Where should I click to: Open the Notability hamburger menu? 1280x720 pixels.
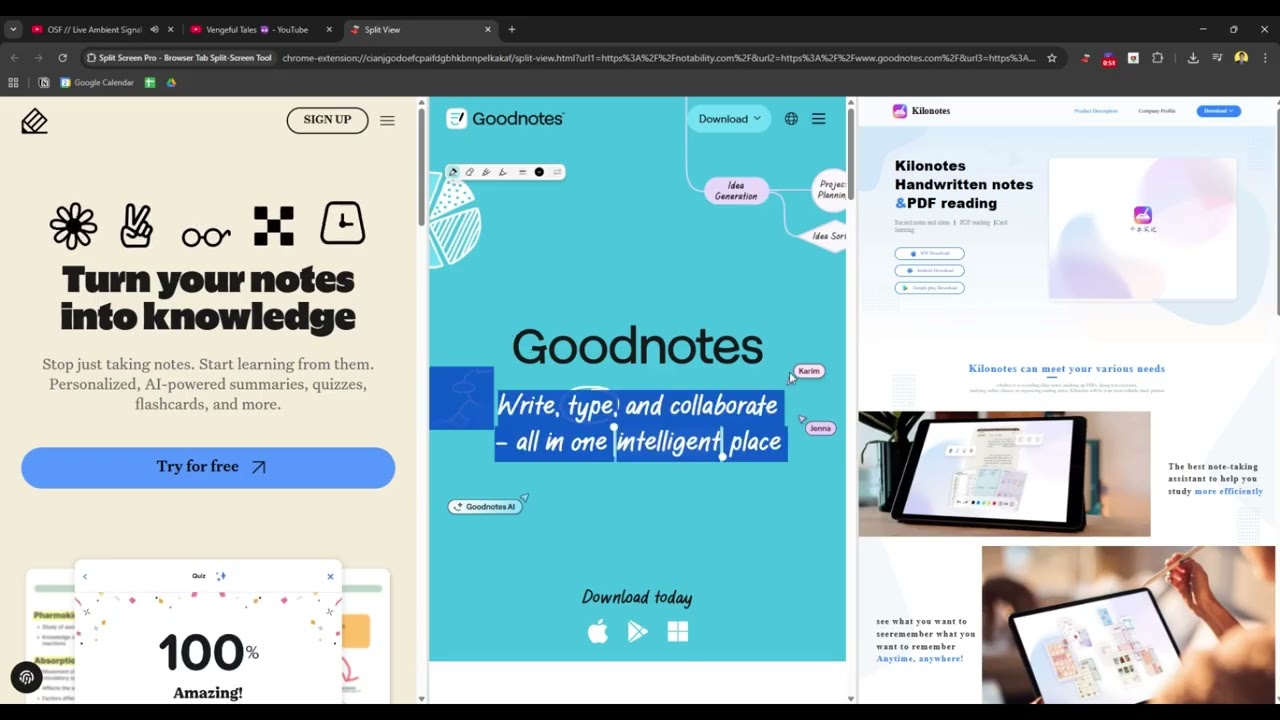click(387, 120)
